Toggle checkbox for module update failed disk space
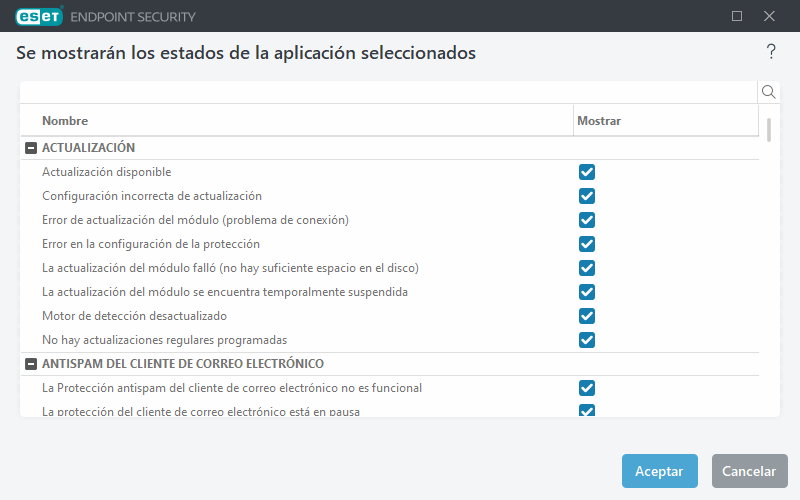 [587, 268]
